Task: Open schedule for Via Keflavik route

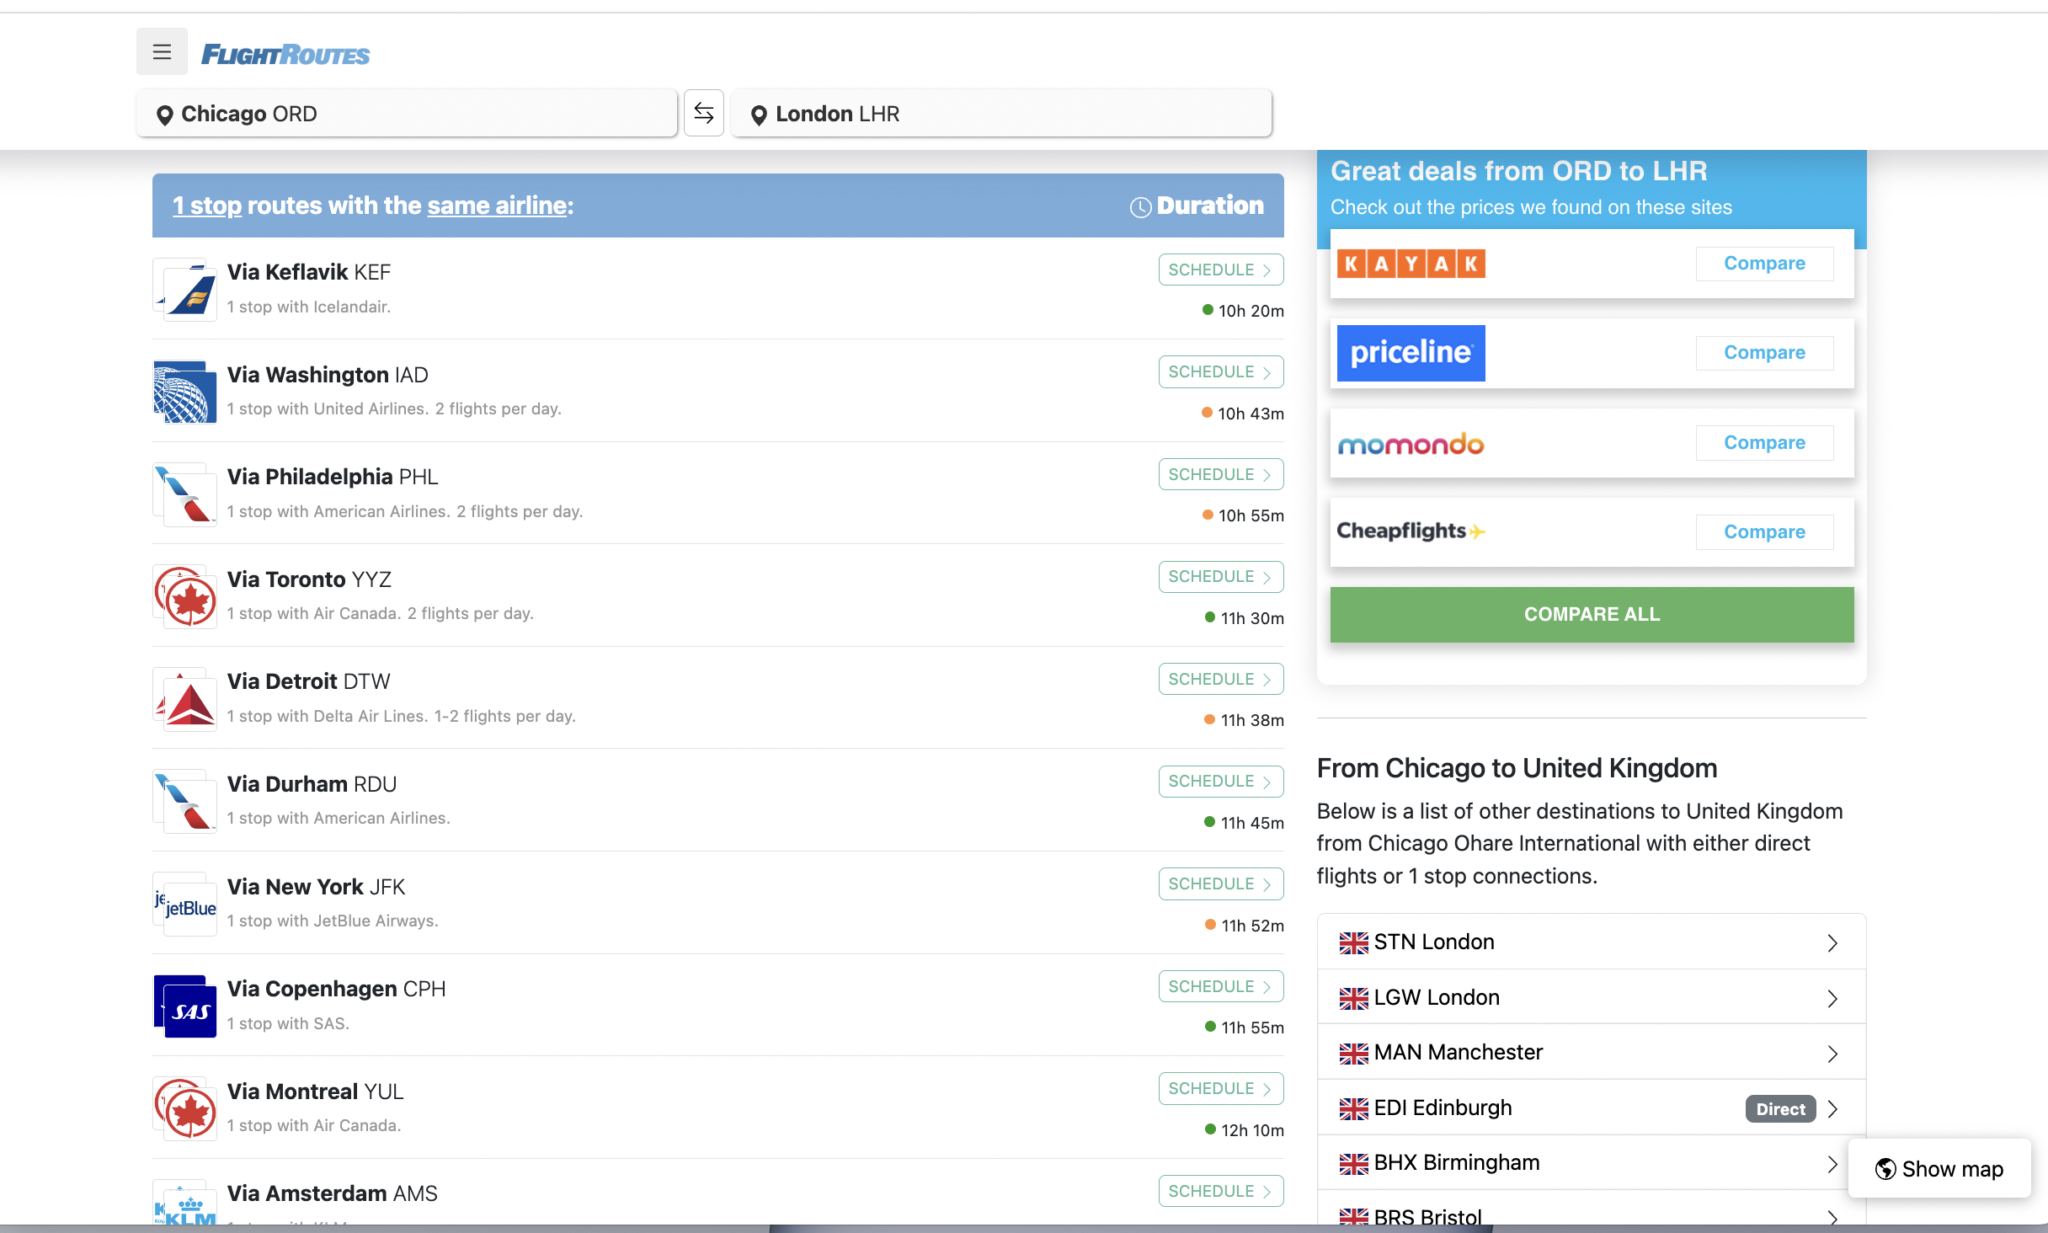Action: pyautogui.click(x=1220, y=270)
